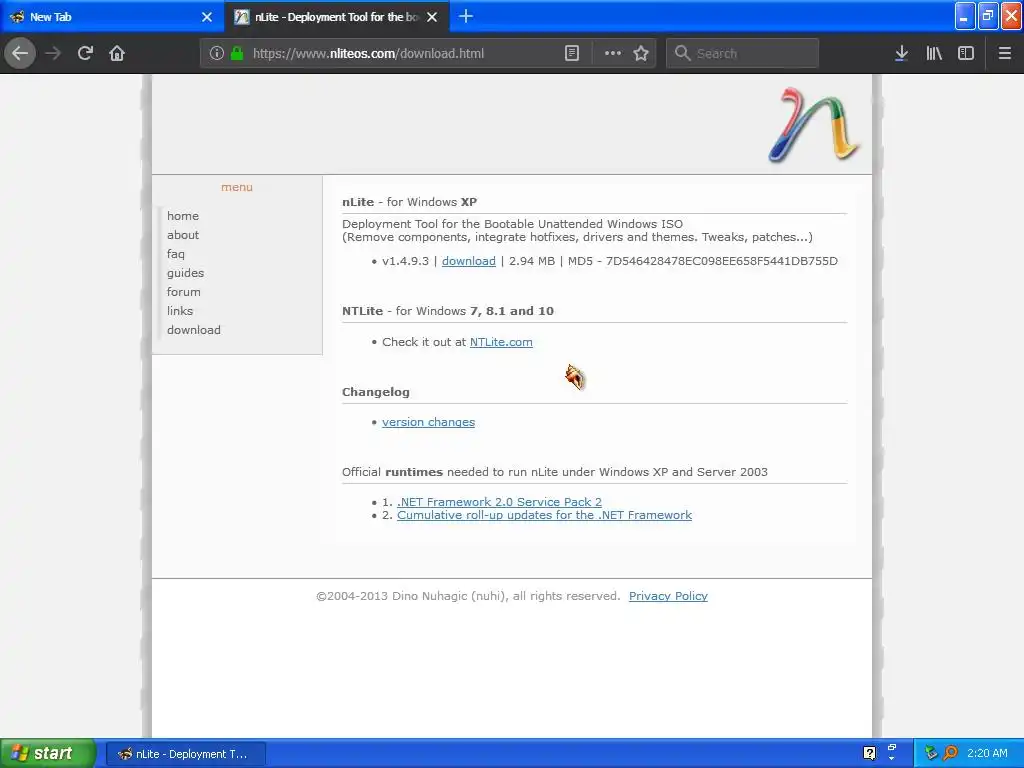
Task: Click the green arrow system tray icon
Action: 931,753
